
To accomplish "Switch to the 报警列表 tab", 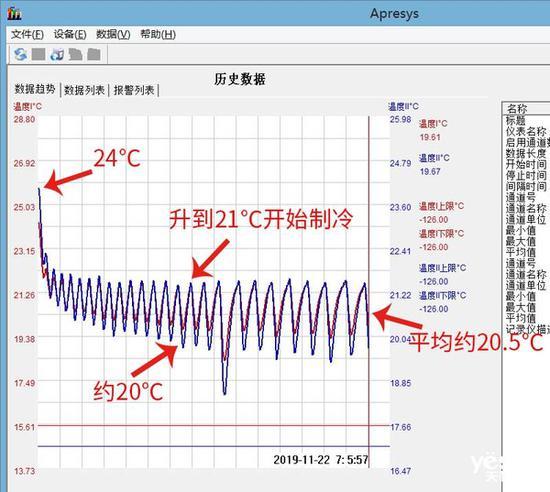I will (x=134, y=90).
